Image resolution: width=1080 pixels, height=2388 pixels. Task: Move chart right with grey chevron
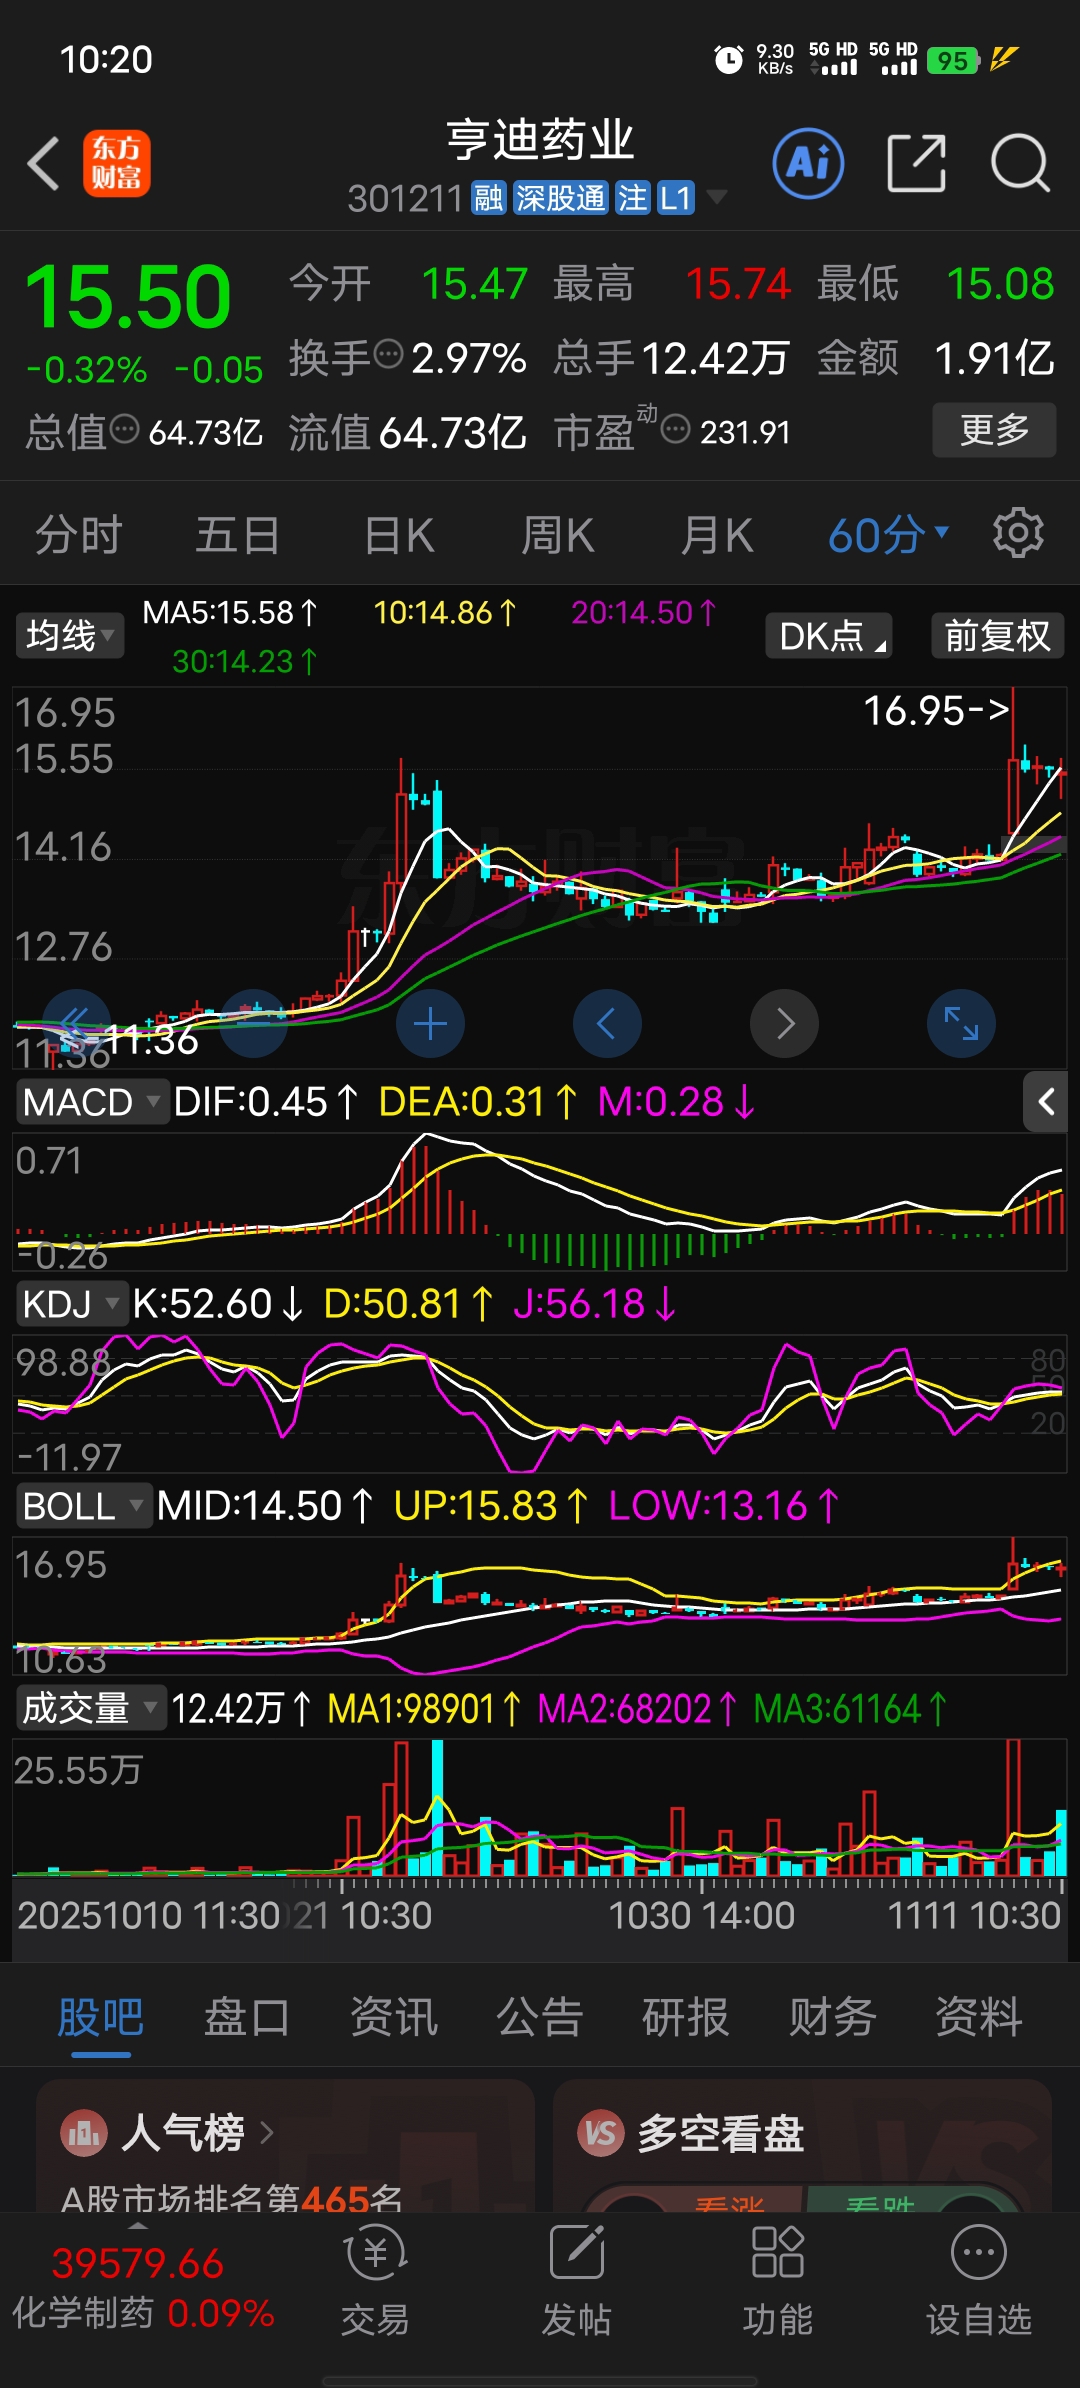[785, 1024]
